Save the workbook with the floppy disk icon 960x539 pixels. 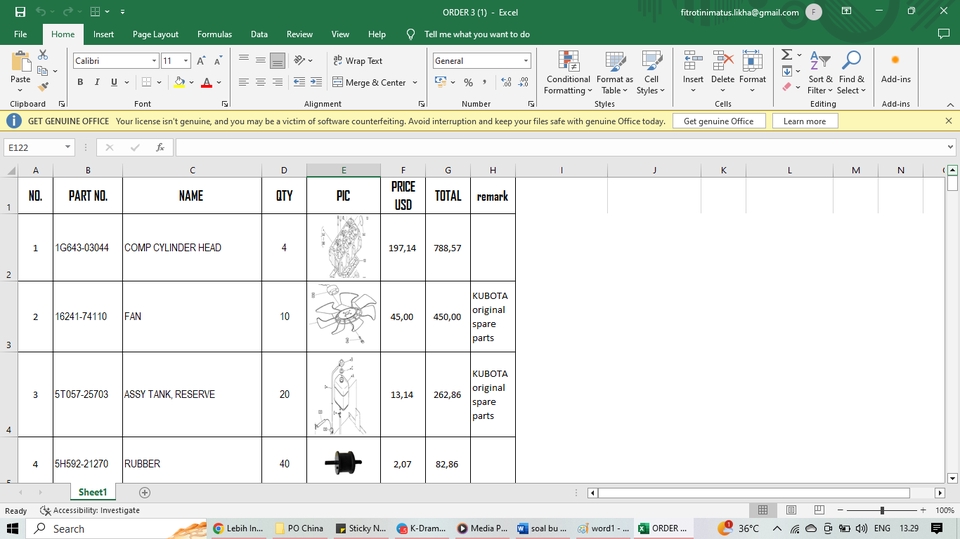(20, 12)
